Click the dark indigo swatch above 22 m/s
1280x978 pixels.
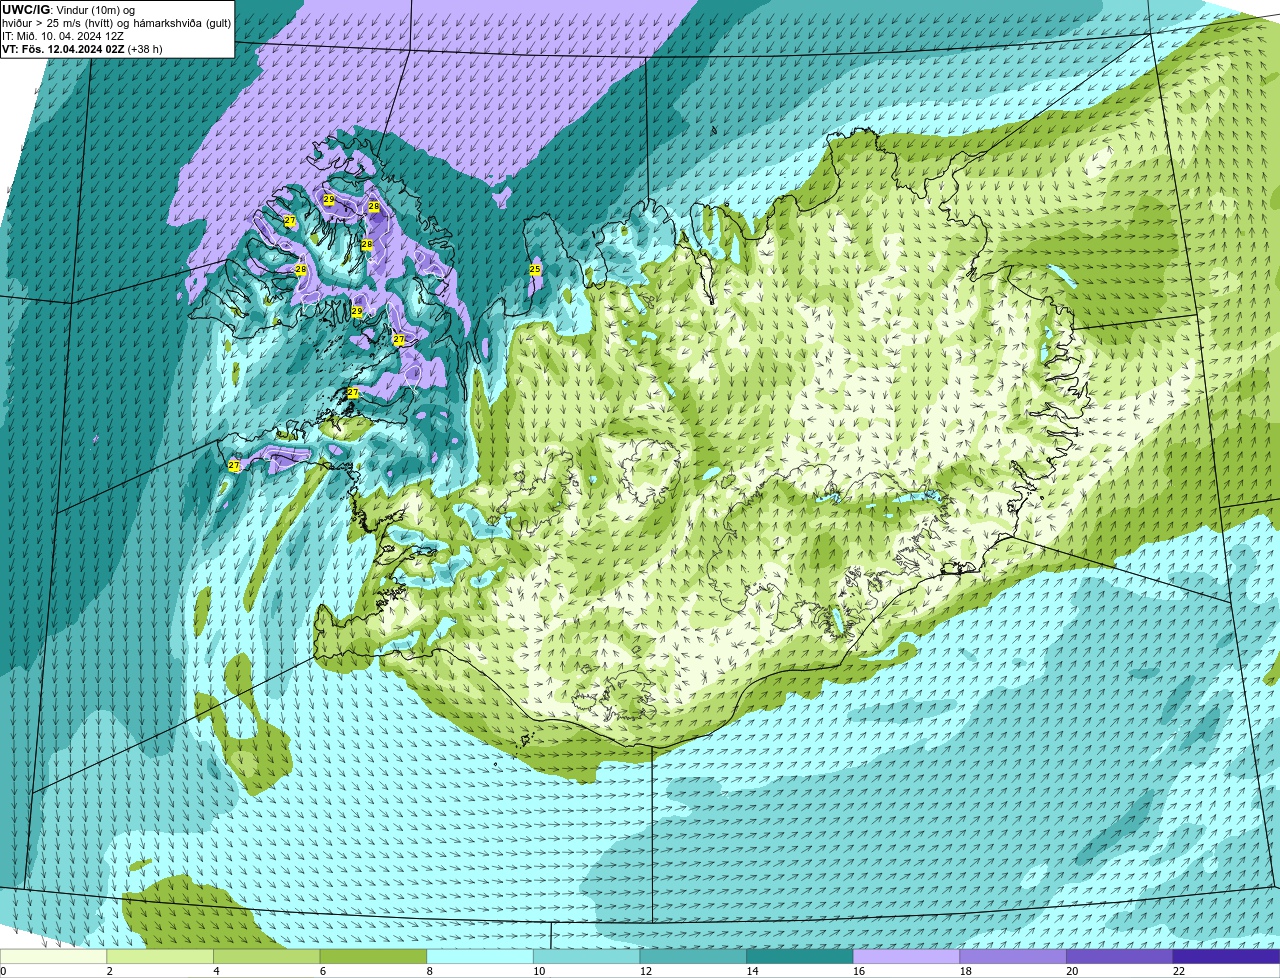tap(1226, 956)
